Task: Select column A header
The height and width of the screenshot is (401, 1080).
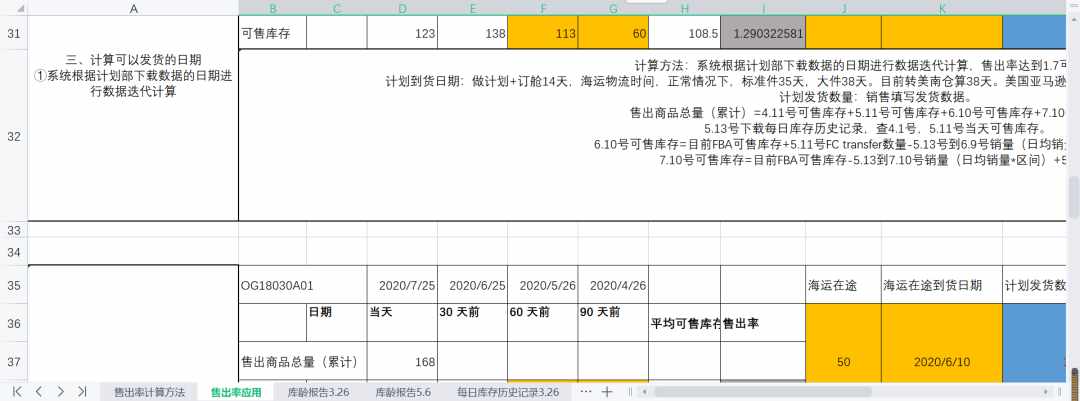Action: (x=133, y=8)
